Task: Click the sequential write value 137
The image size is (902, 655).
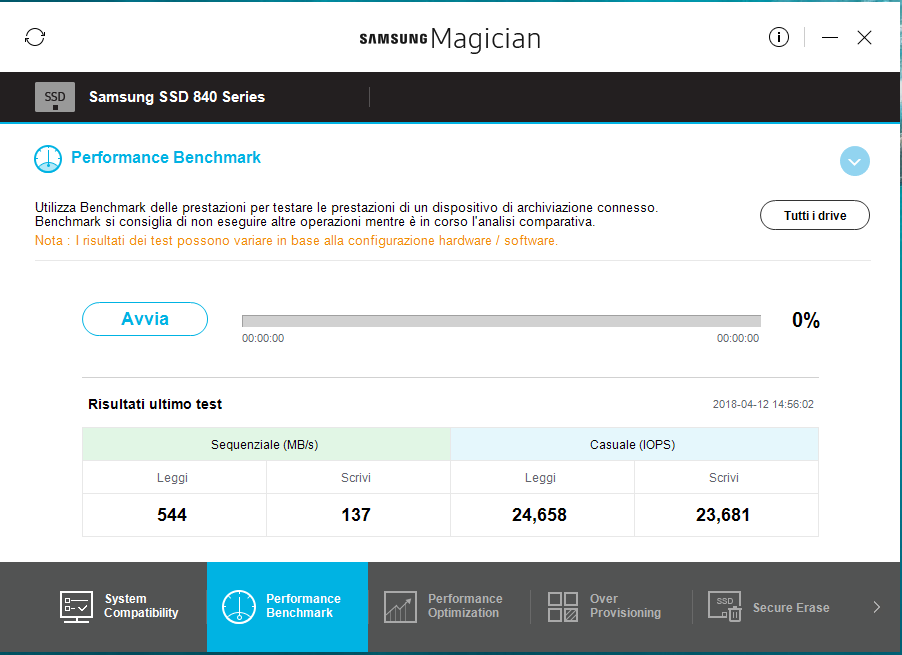Action: [356, 515]
